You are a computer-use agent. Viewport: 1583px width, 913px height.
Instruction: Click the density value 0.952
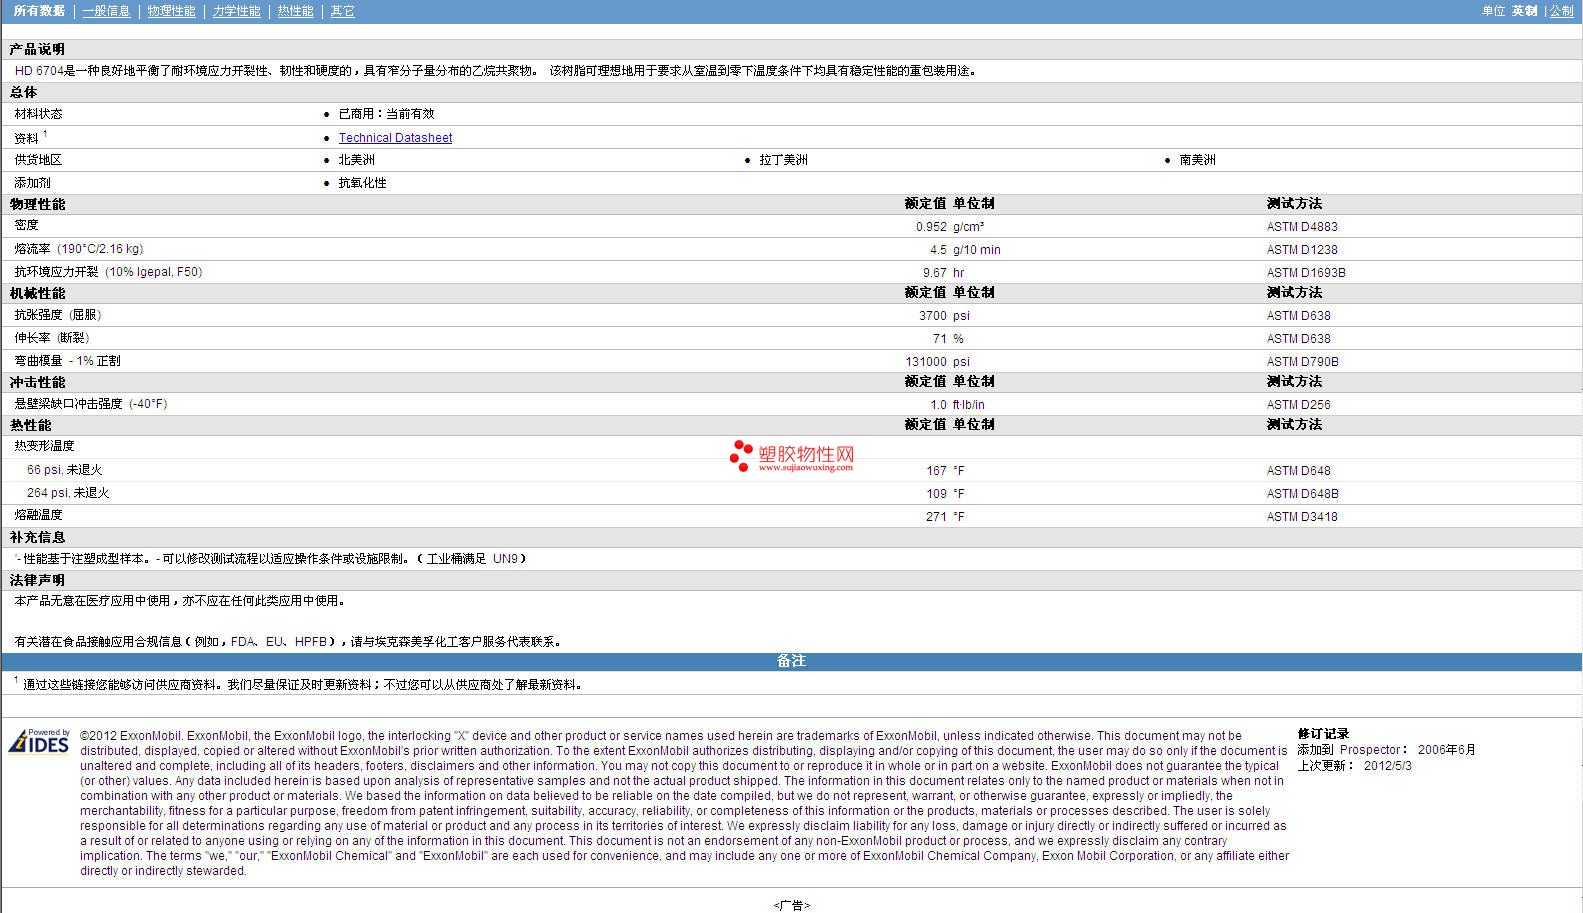tap(931, 227)
